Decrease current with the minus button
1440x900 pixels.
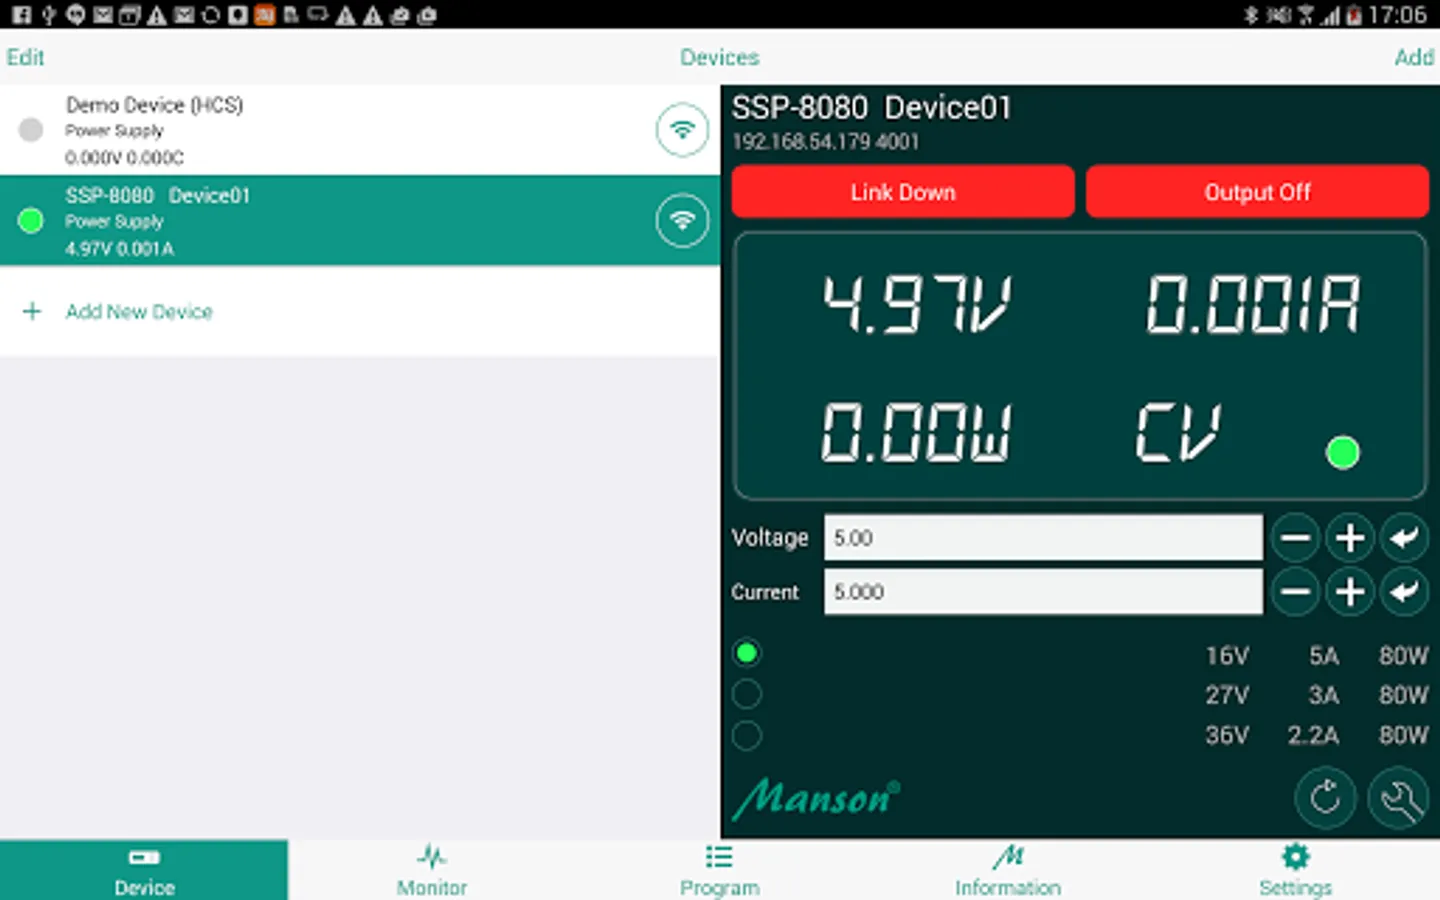(x=1296, y=592)
